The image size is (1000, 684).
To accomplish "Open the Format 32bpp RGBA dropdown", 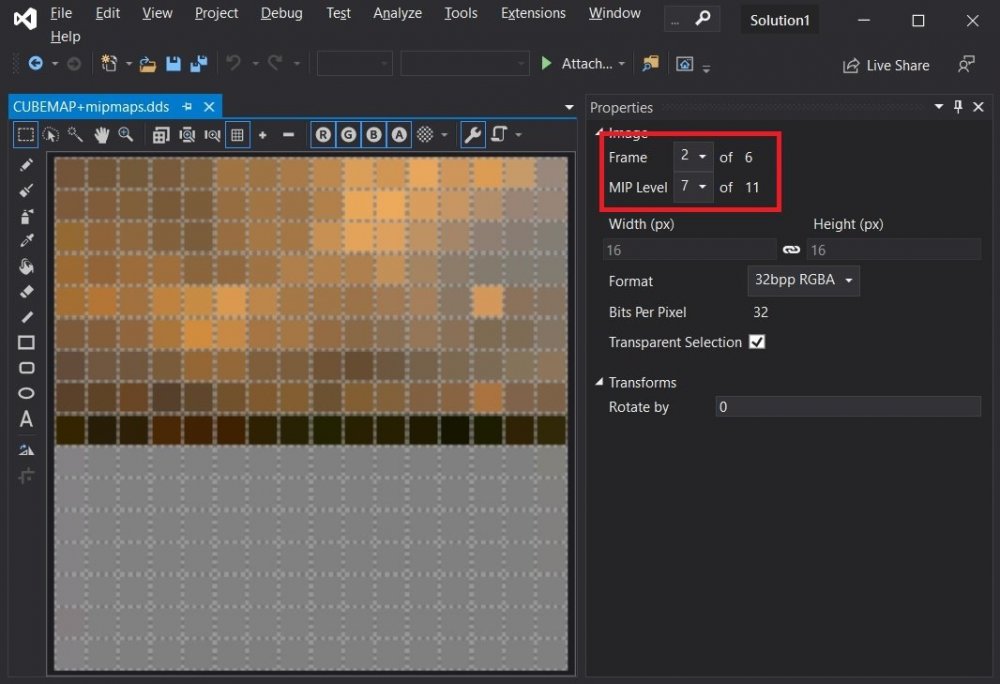I will pos(803,281).
